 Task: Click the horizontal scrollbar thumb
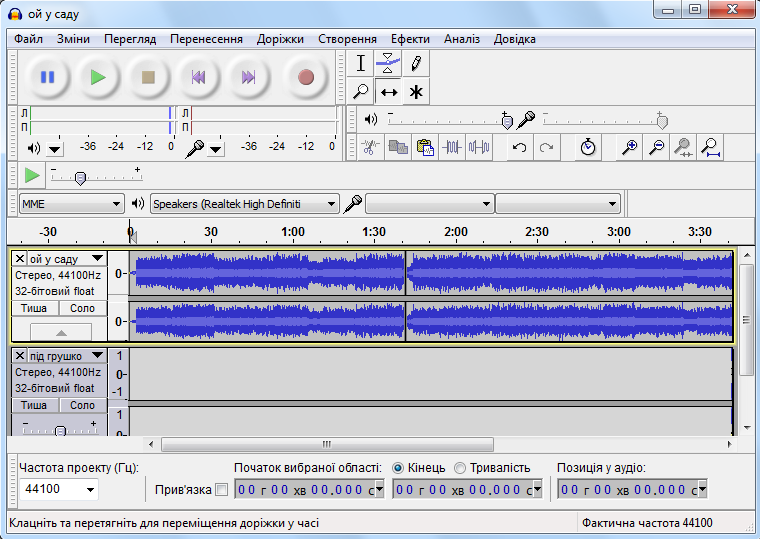point(328,444)
